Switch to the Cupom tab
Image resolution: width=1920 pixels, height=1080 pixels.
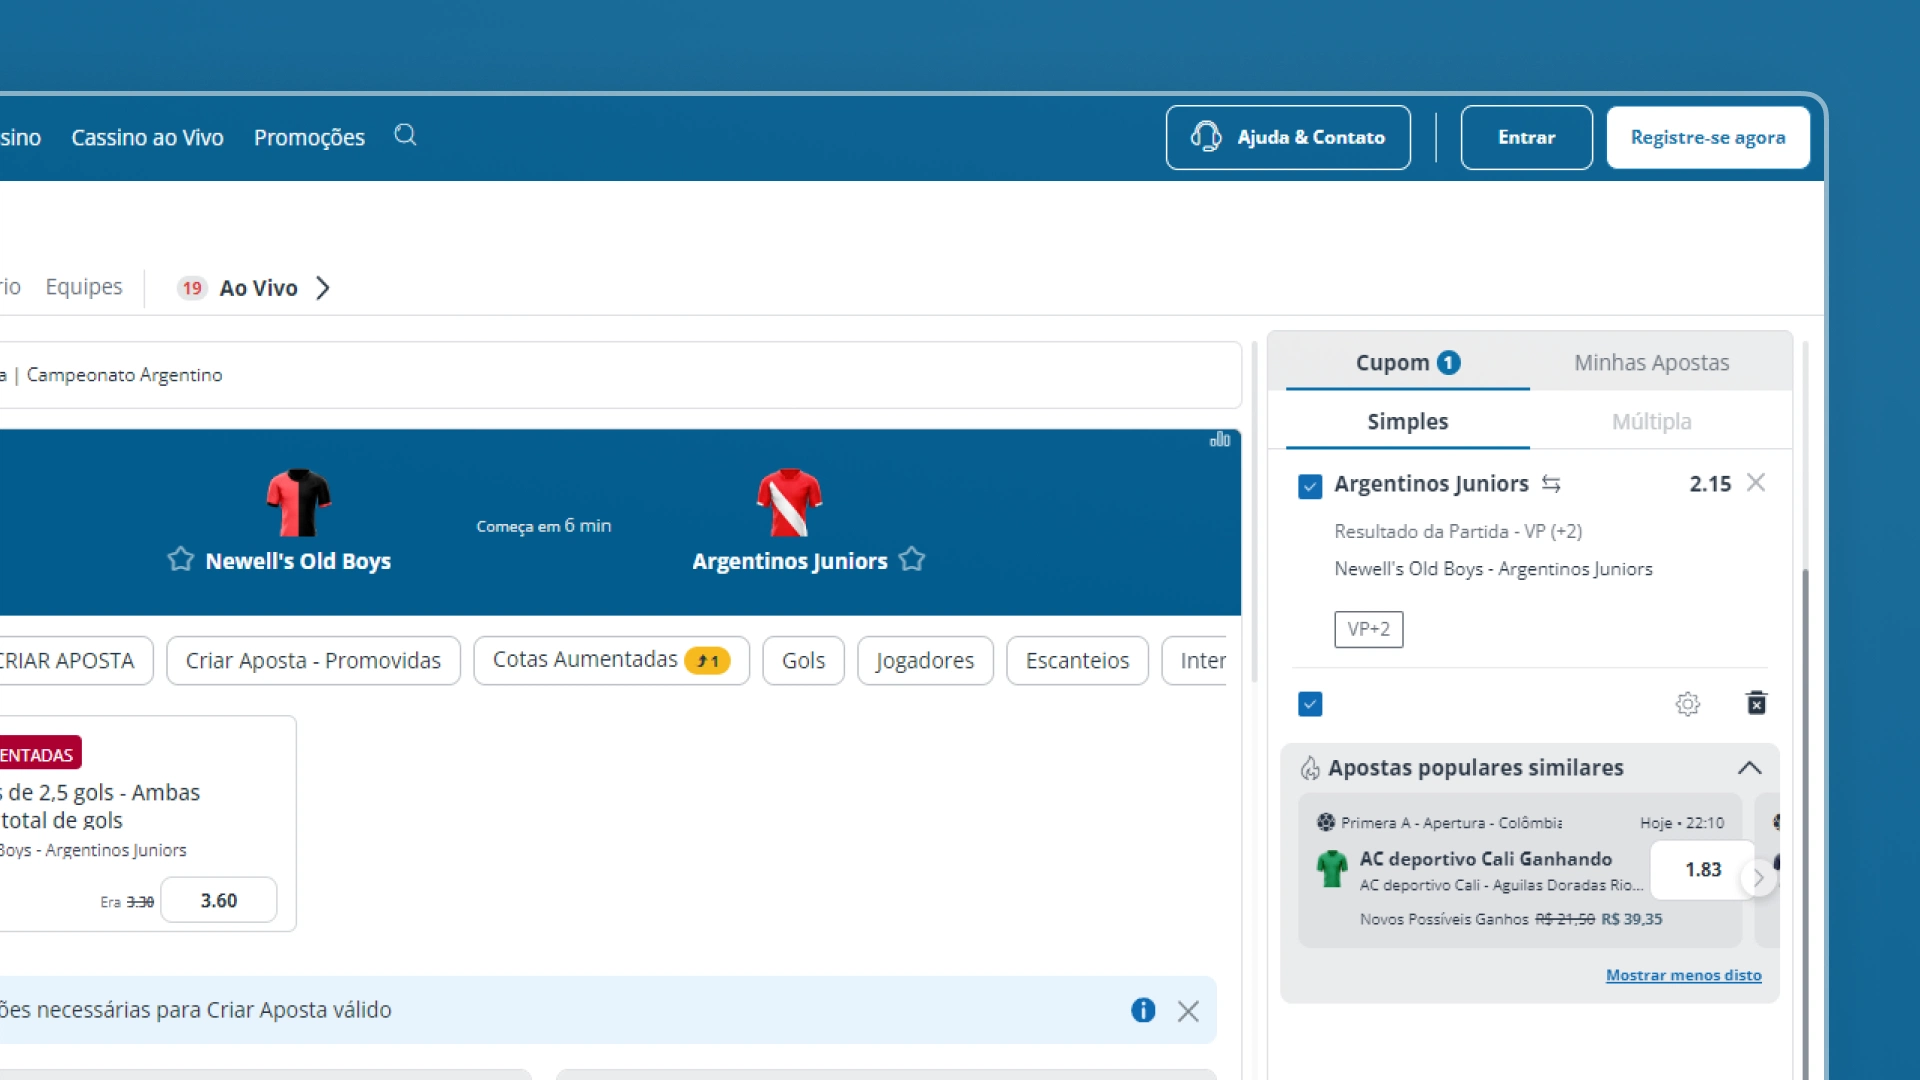(1408, 363)
